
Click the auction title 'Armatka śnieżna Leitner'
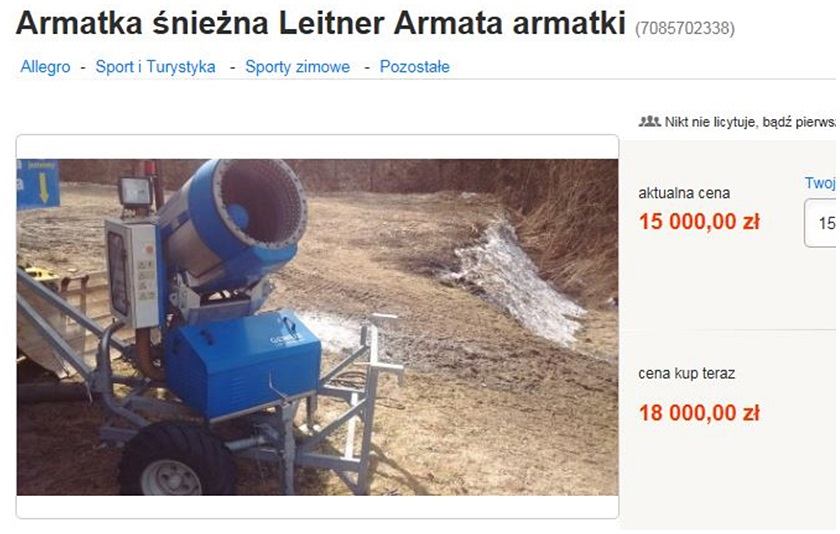320,23
